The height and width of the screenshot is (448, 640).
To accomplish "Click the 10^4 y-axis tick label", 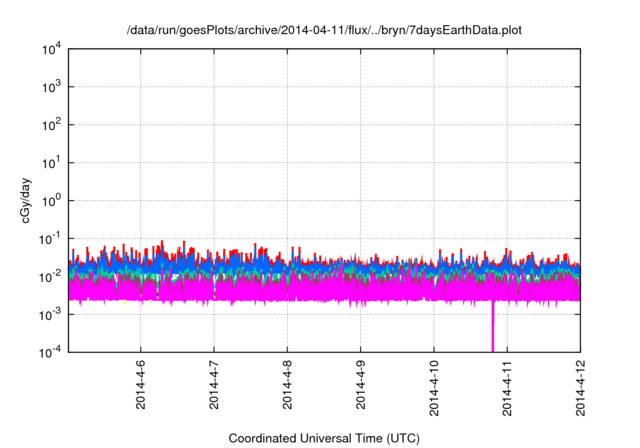I will (x=51, y=49).
